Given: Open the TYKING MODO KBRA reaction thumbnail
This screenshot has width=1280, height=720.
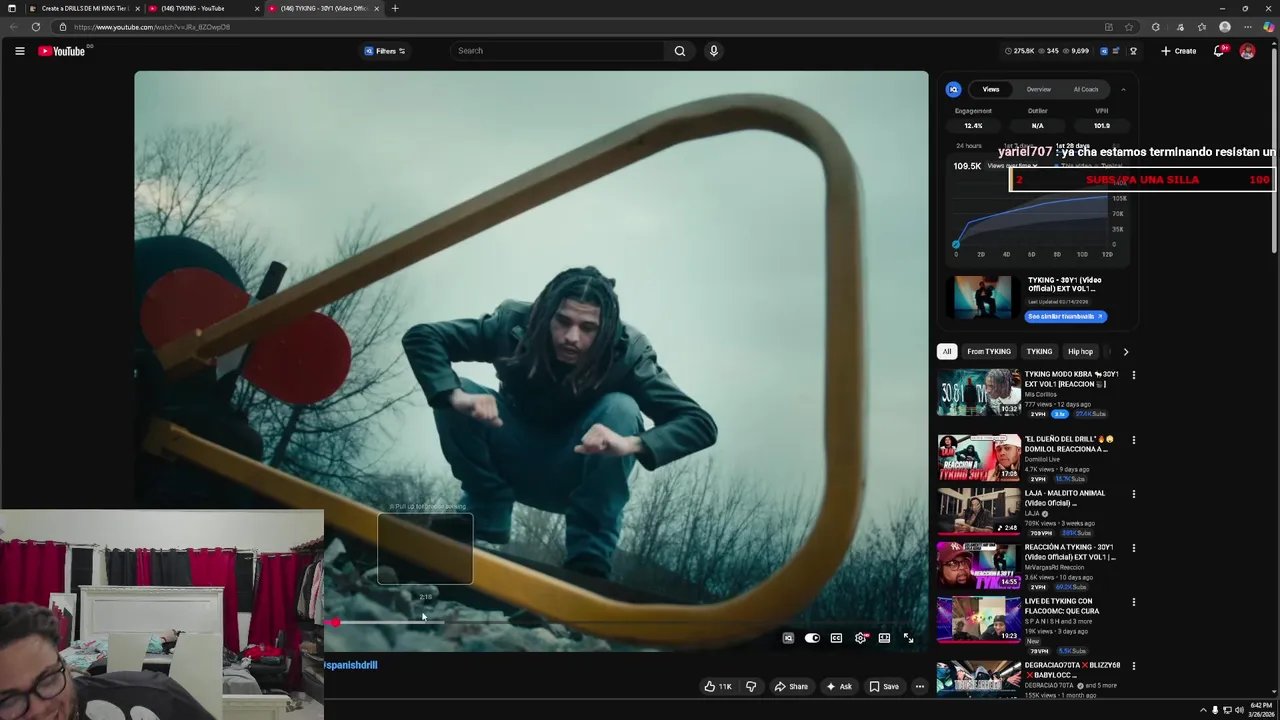Looking at the screenshot, I should (x=979, y=392).
